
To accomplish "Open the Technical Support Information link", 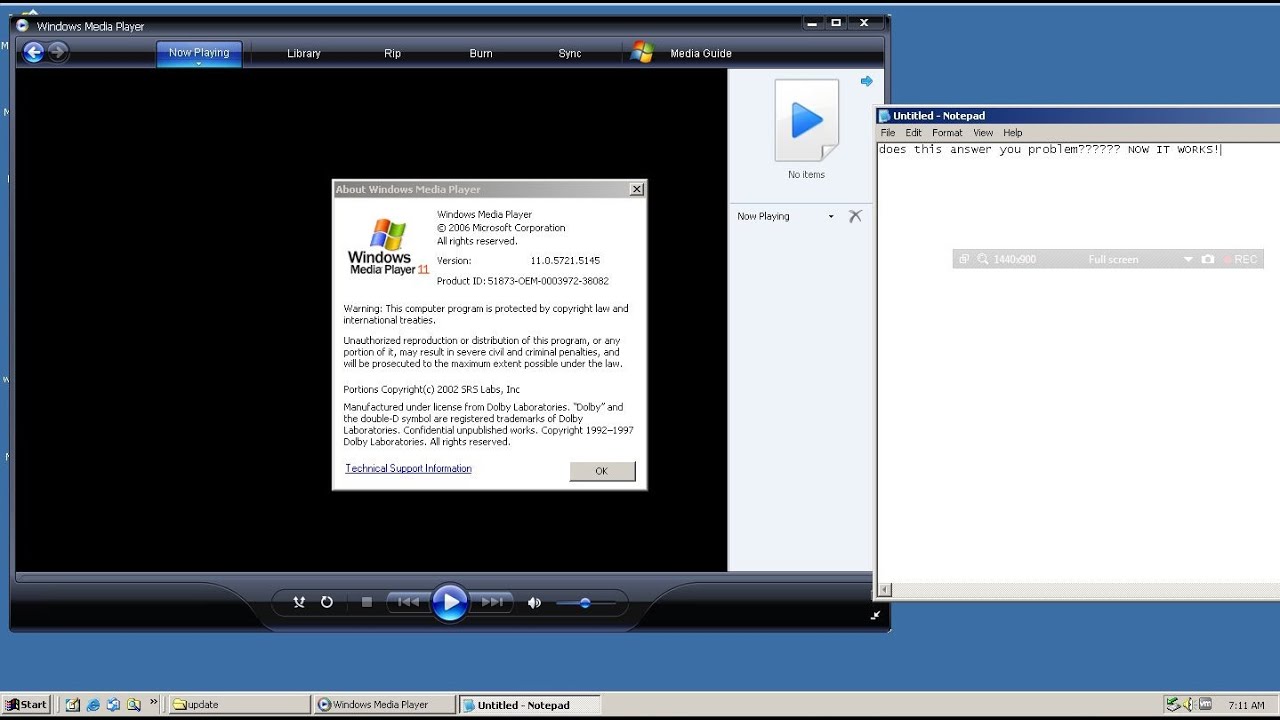I will pyautogui.click(x=408, y=468).
